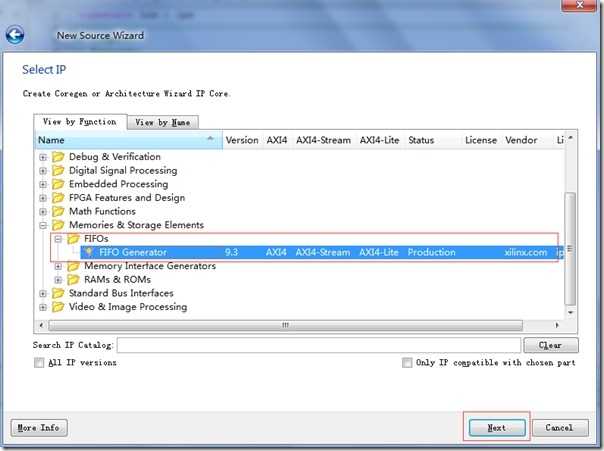
Task: Open More Info
Action: tap(39, 428)
